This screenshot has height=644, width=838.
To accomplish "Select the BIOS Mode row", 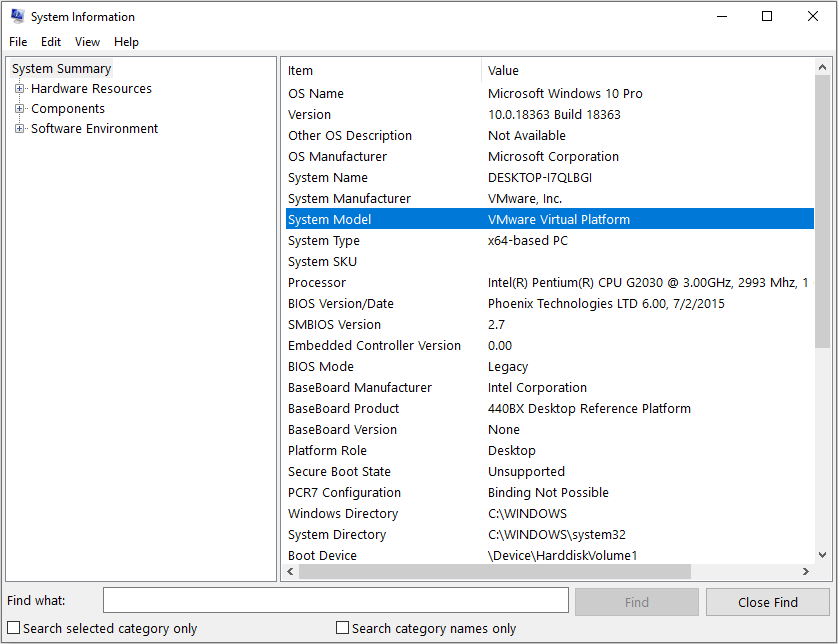I will [550, 367].
